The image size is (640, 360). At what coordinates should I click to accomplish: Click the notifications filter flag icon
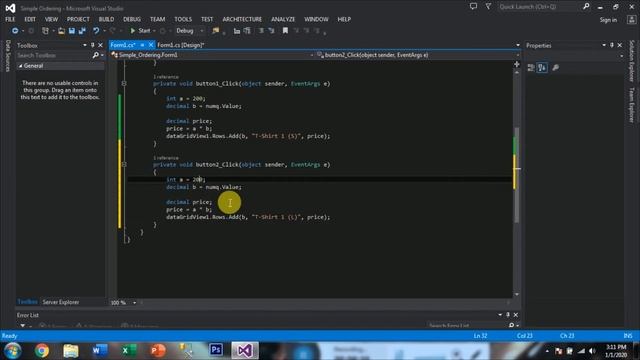tap(488, 7)
